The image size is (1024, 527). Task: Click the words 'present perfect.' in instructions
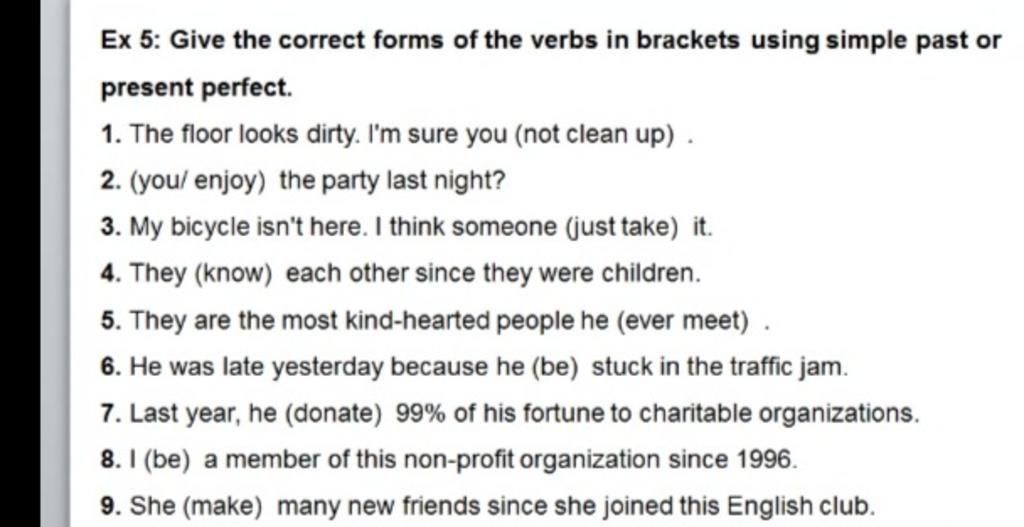pos(197,88)
